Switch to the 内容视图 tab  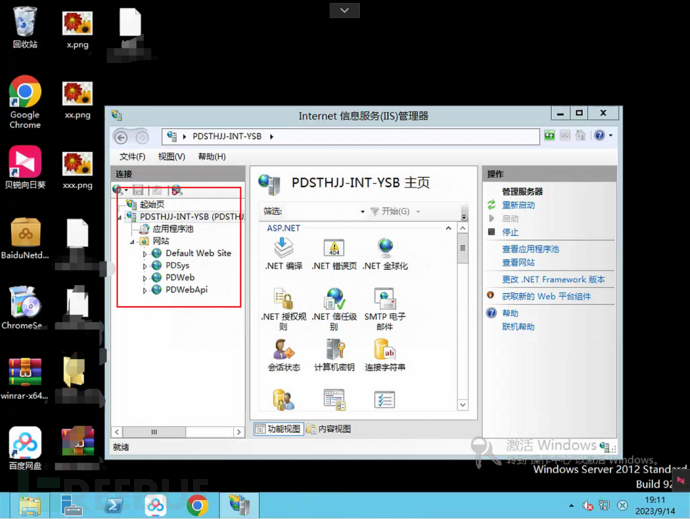pyautogui.click(x=329, y=429)
